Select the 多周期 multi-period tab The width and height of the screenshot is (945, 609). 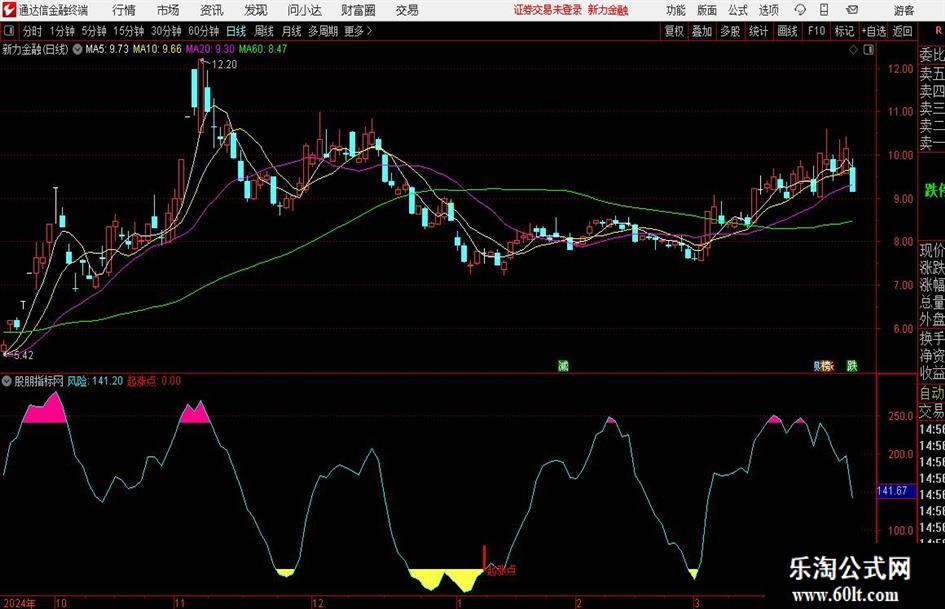pyautogui.click(x=323, y=31)
